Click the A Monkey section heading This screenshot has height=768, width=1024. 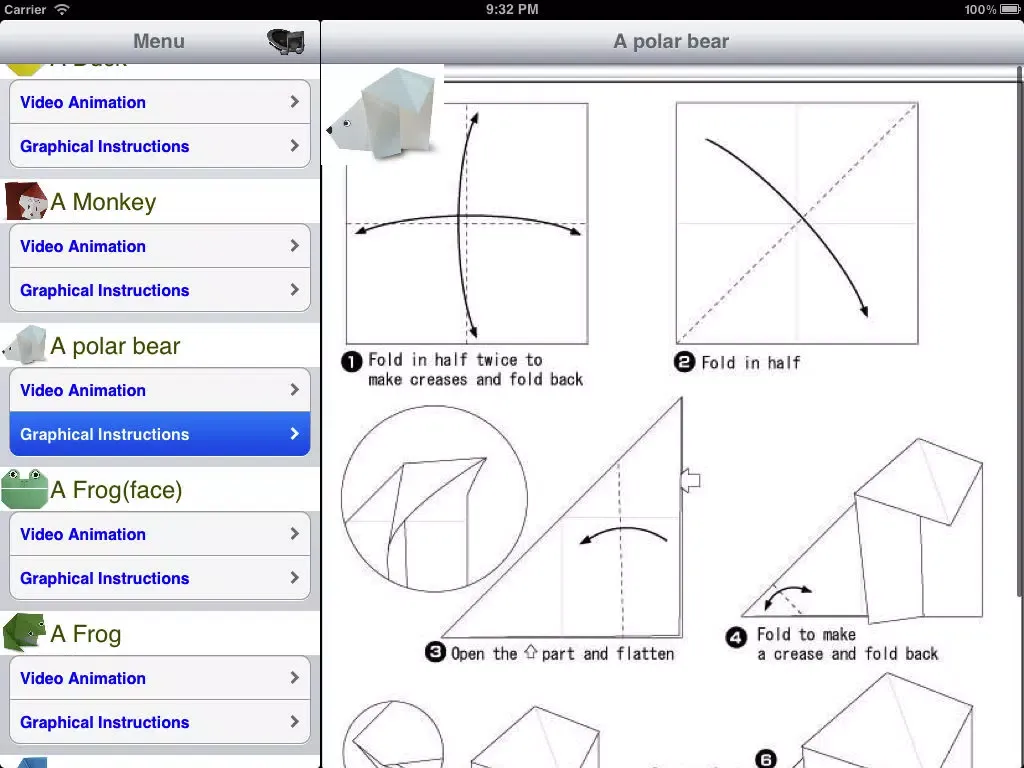103,202
